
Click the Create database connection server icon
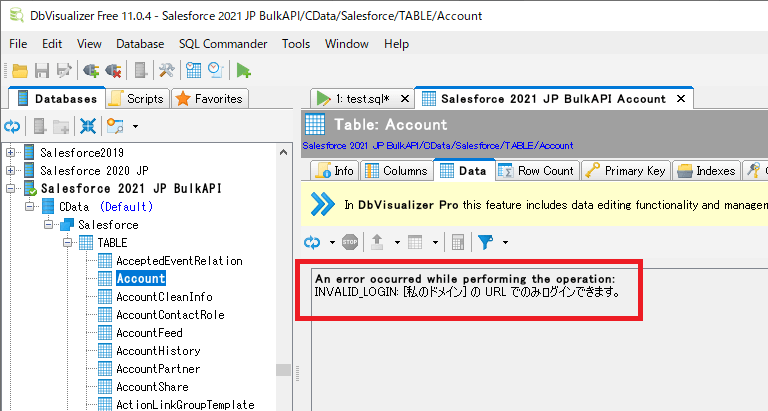point(141,71)
